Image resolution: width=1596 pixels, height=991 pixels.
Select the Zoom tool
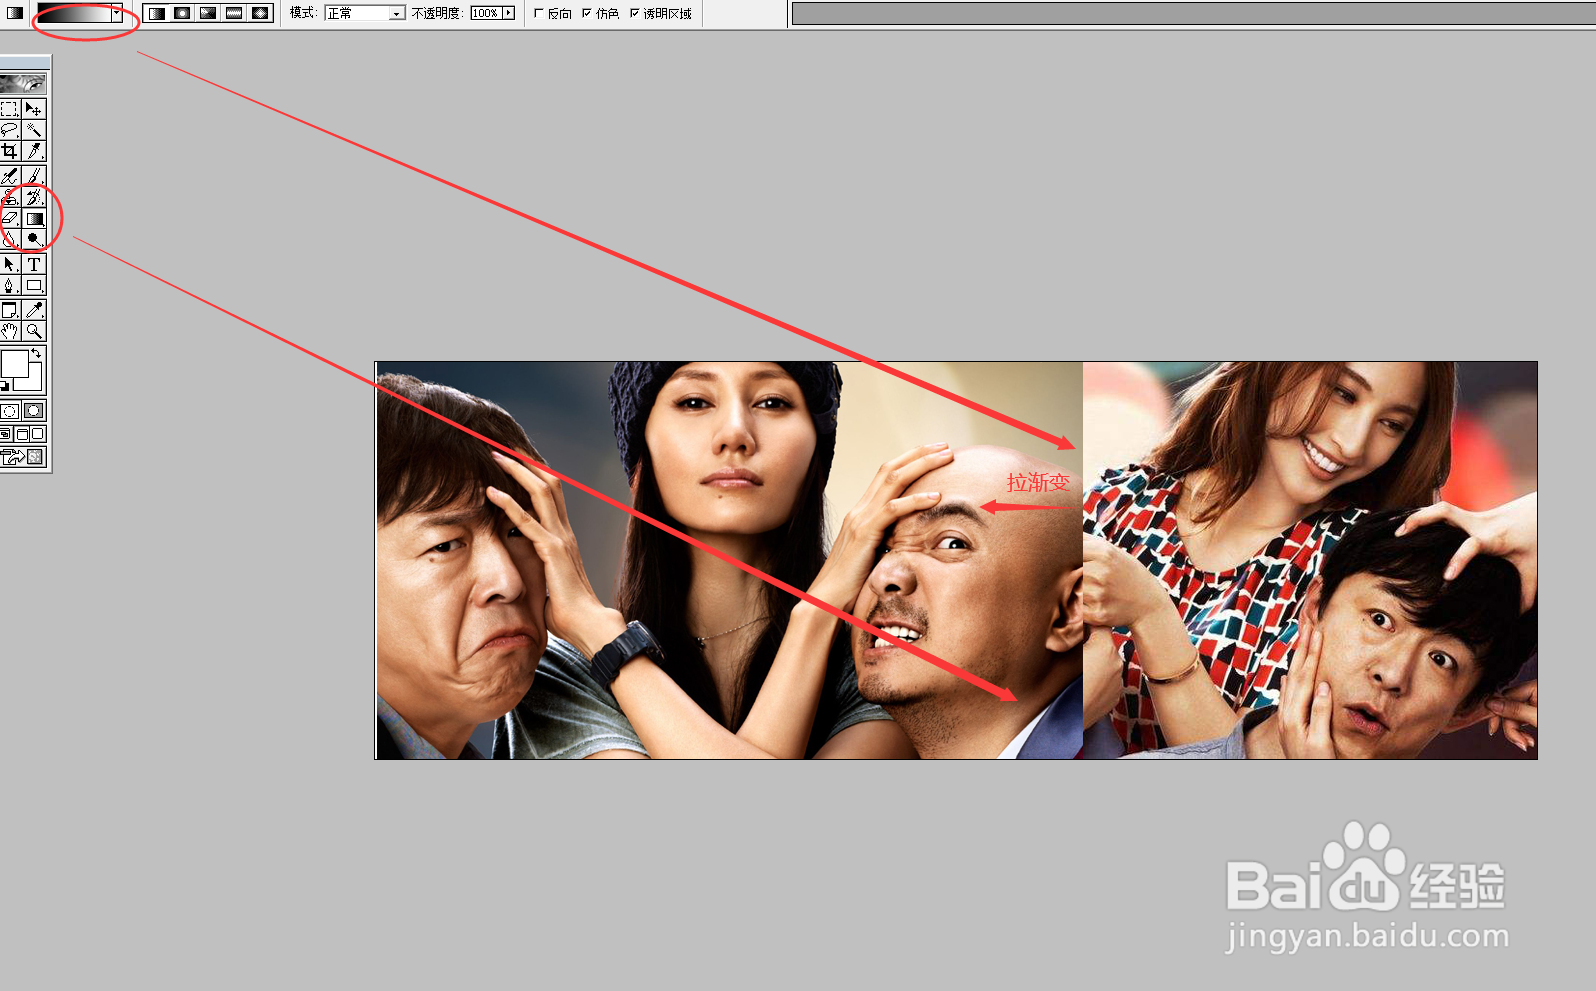(34, 331)
